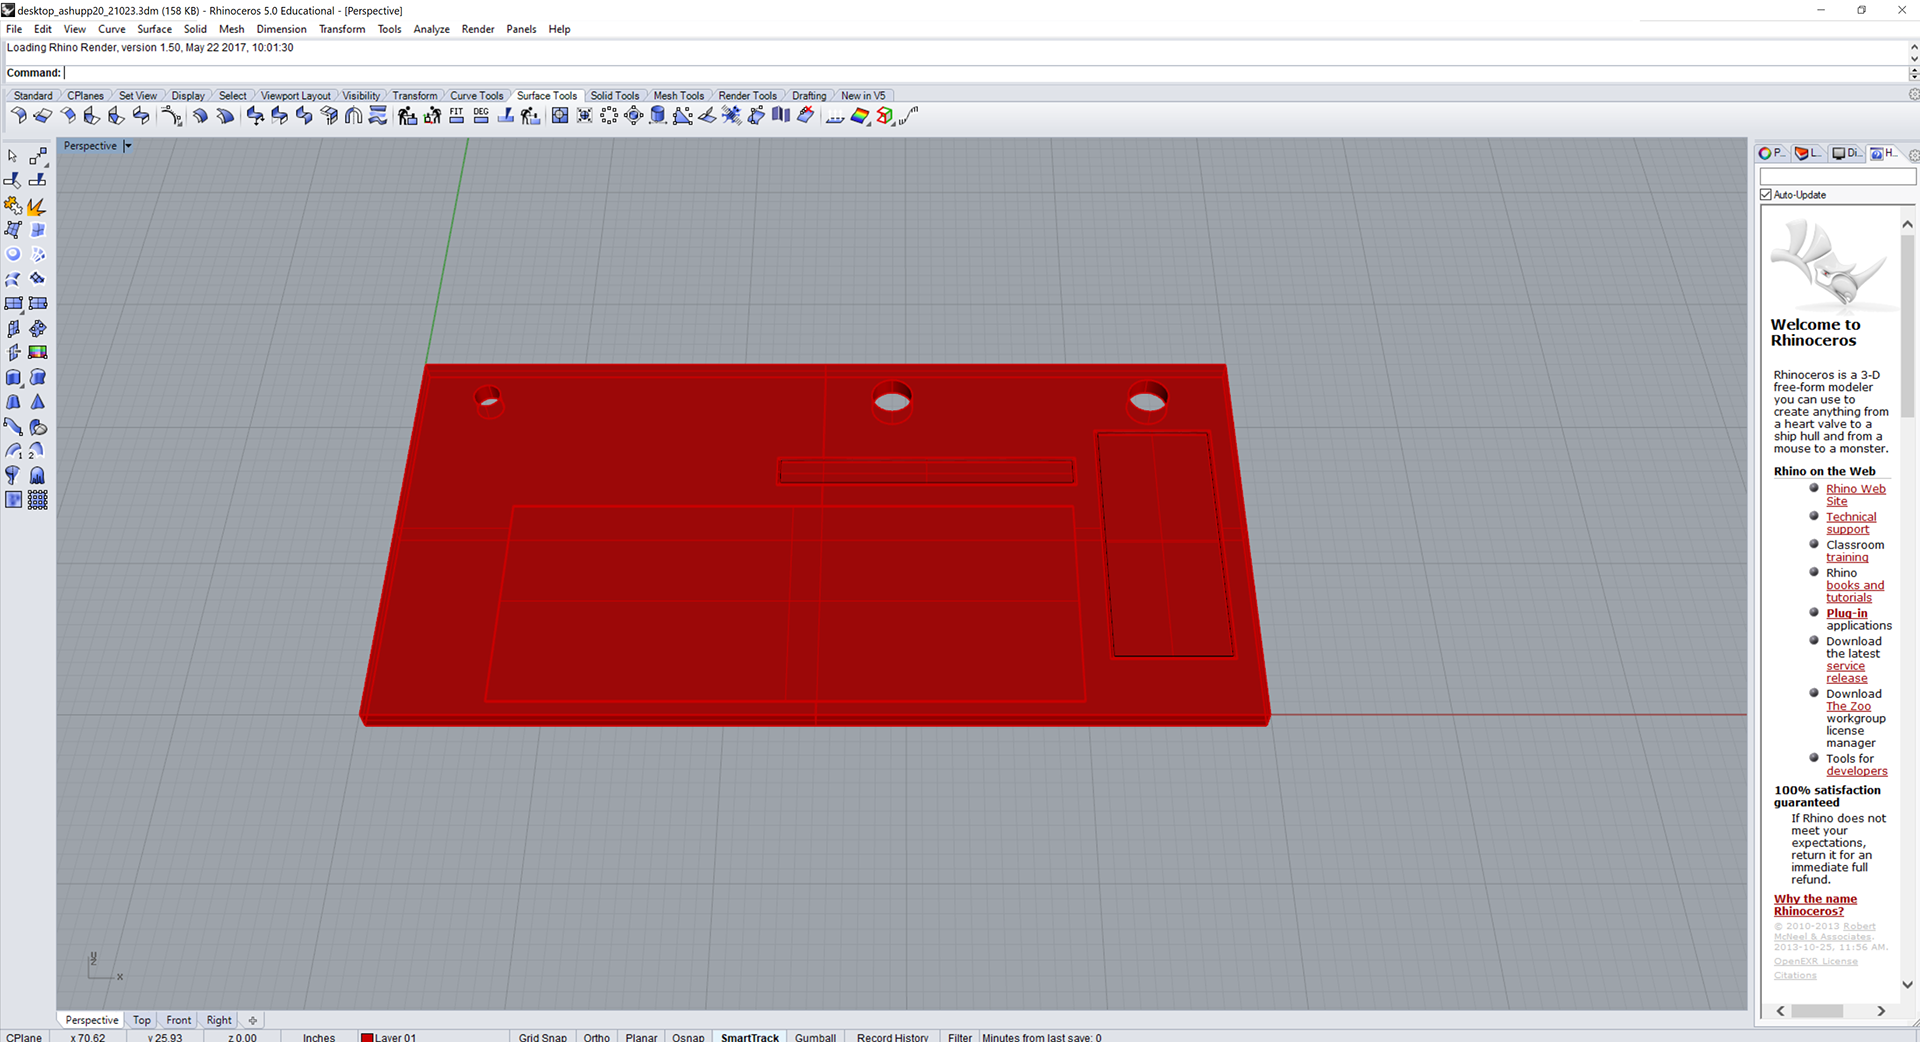1920x1042 pixels.
Task: Add a new viewport tab with plus button
Action: pyautogui.click(x=253, y=1020)
